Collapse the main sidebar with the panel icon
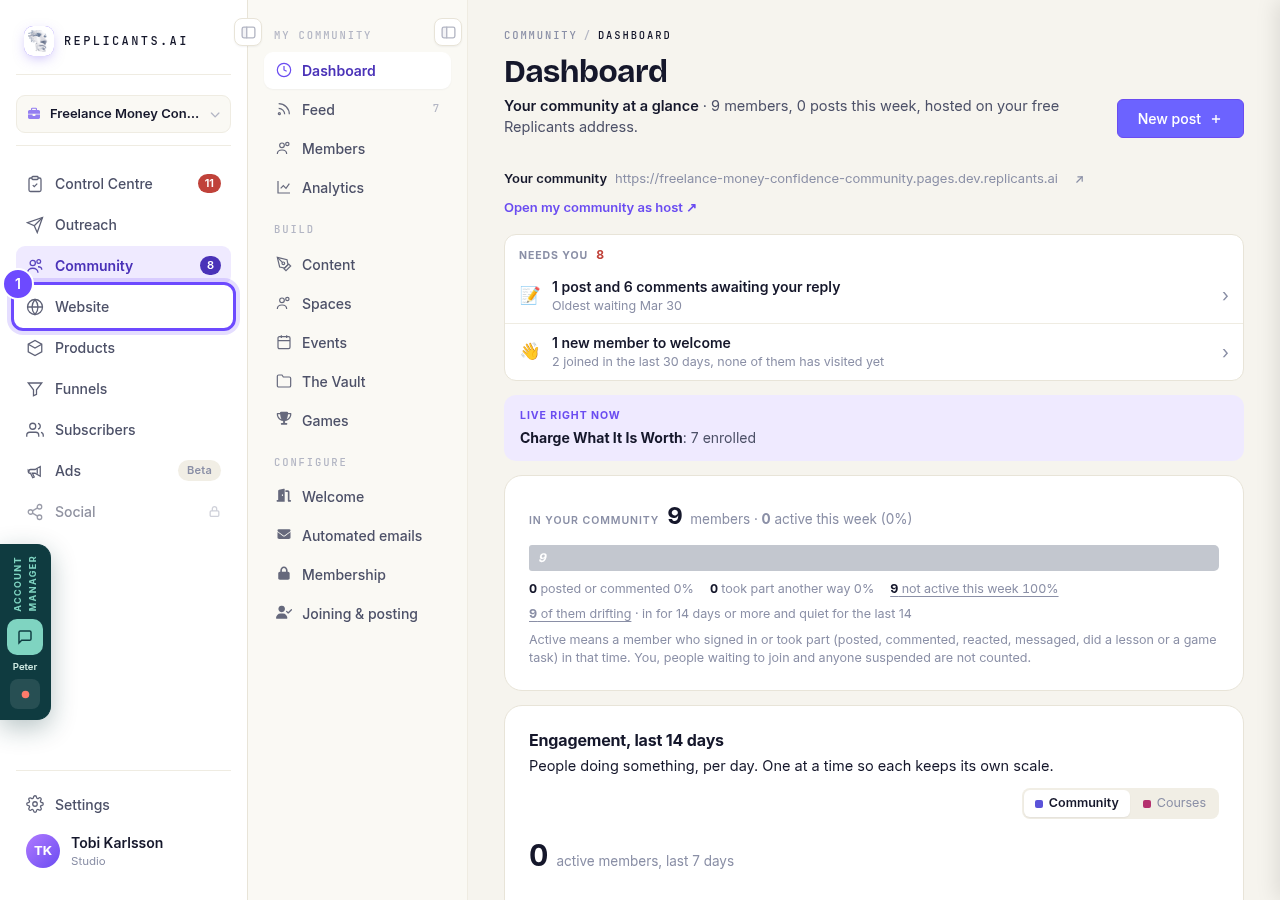 pos(248,32)
